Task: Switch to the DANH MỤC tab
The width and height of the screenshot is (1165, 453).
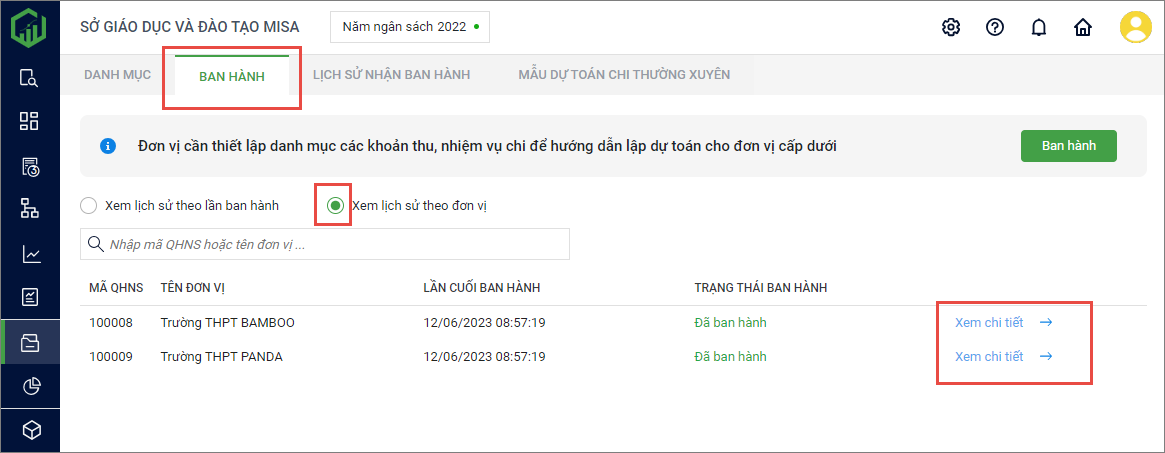Action: click(118, 75)
